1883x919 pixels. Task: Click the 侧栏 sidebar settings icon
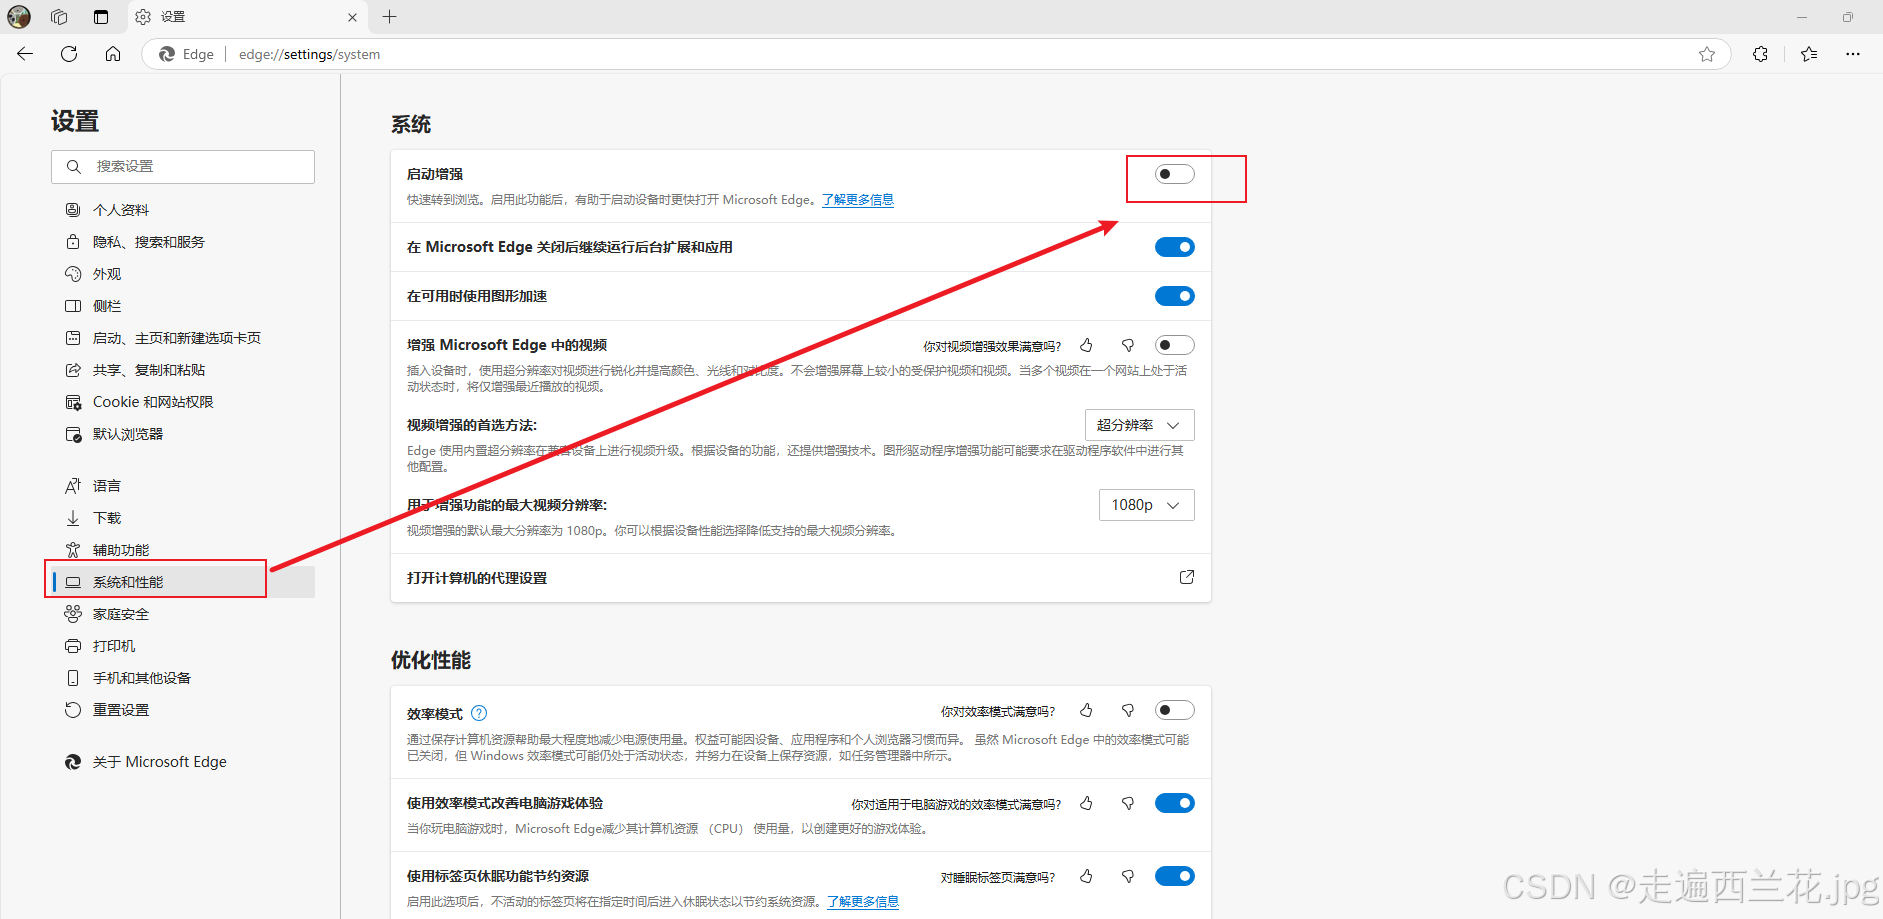point(73,306)
